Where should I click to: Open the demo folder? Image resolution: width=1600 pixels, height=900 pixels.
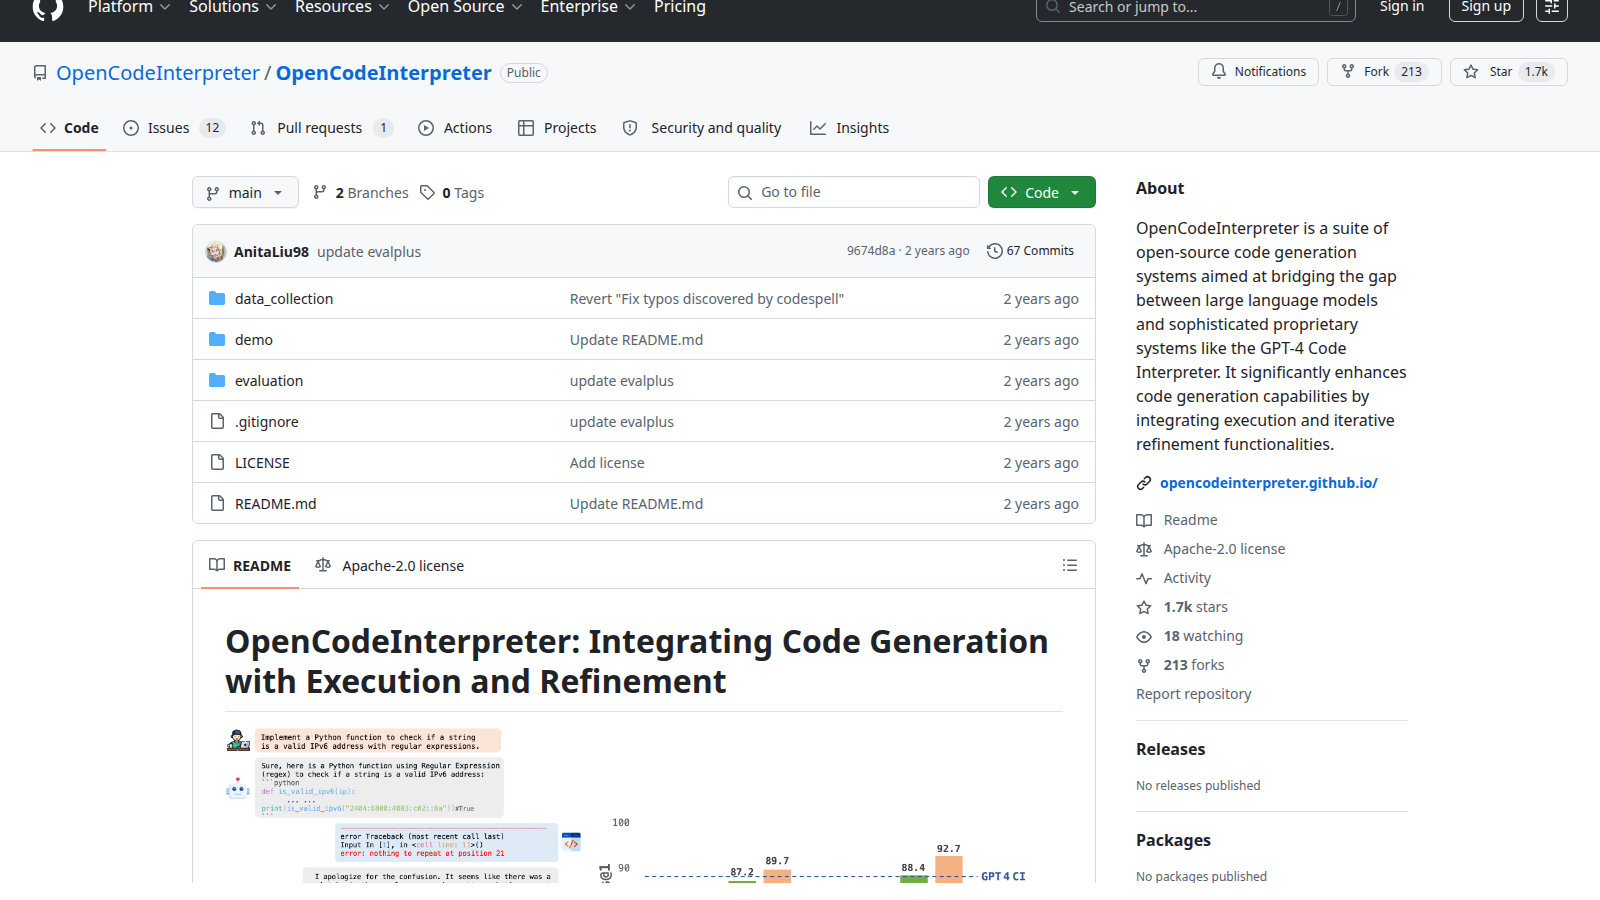point(254,340)
